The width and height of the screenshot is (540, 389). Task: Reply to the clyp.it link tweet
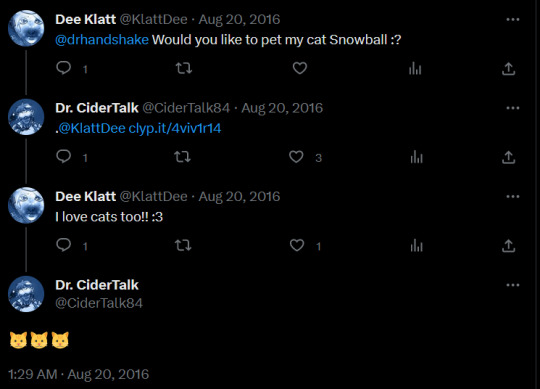[x=64, y=157]
